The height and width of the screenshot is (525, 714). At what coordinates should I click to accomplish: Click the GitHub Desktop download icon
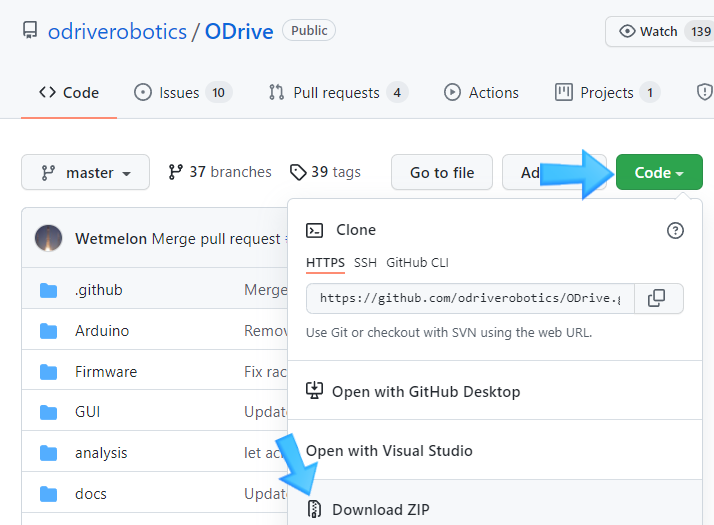click(x=314, y=391)
